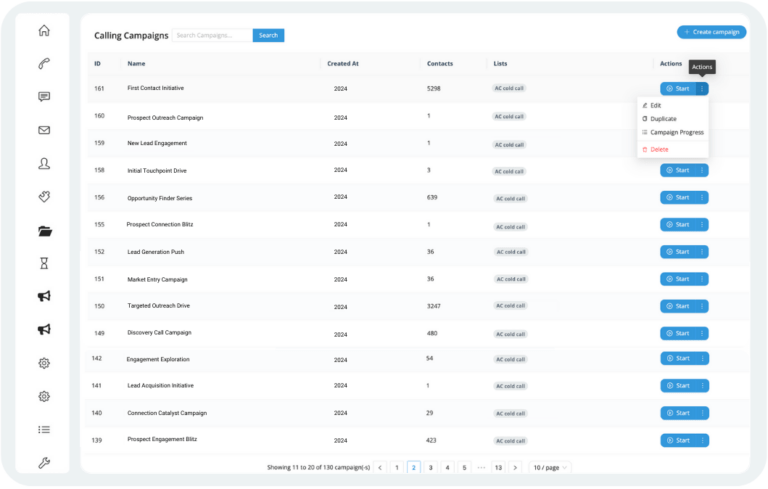The height and width of the screenshot is (489, 768).
Task: Open the list icon in sidebar
Action: pyautogui.click(x=44, y=430)
